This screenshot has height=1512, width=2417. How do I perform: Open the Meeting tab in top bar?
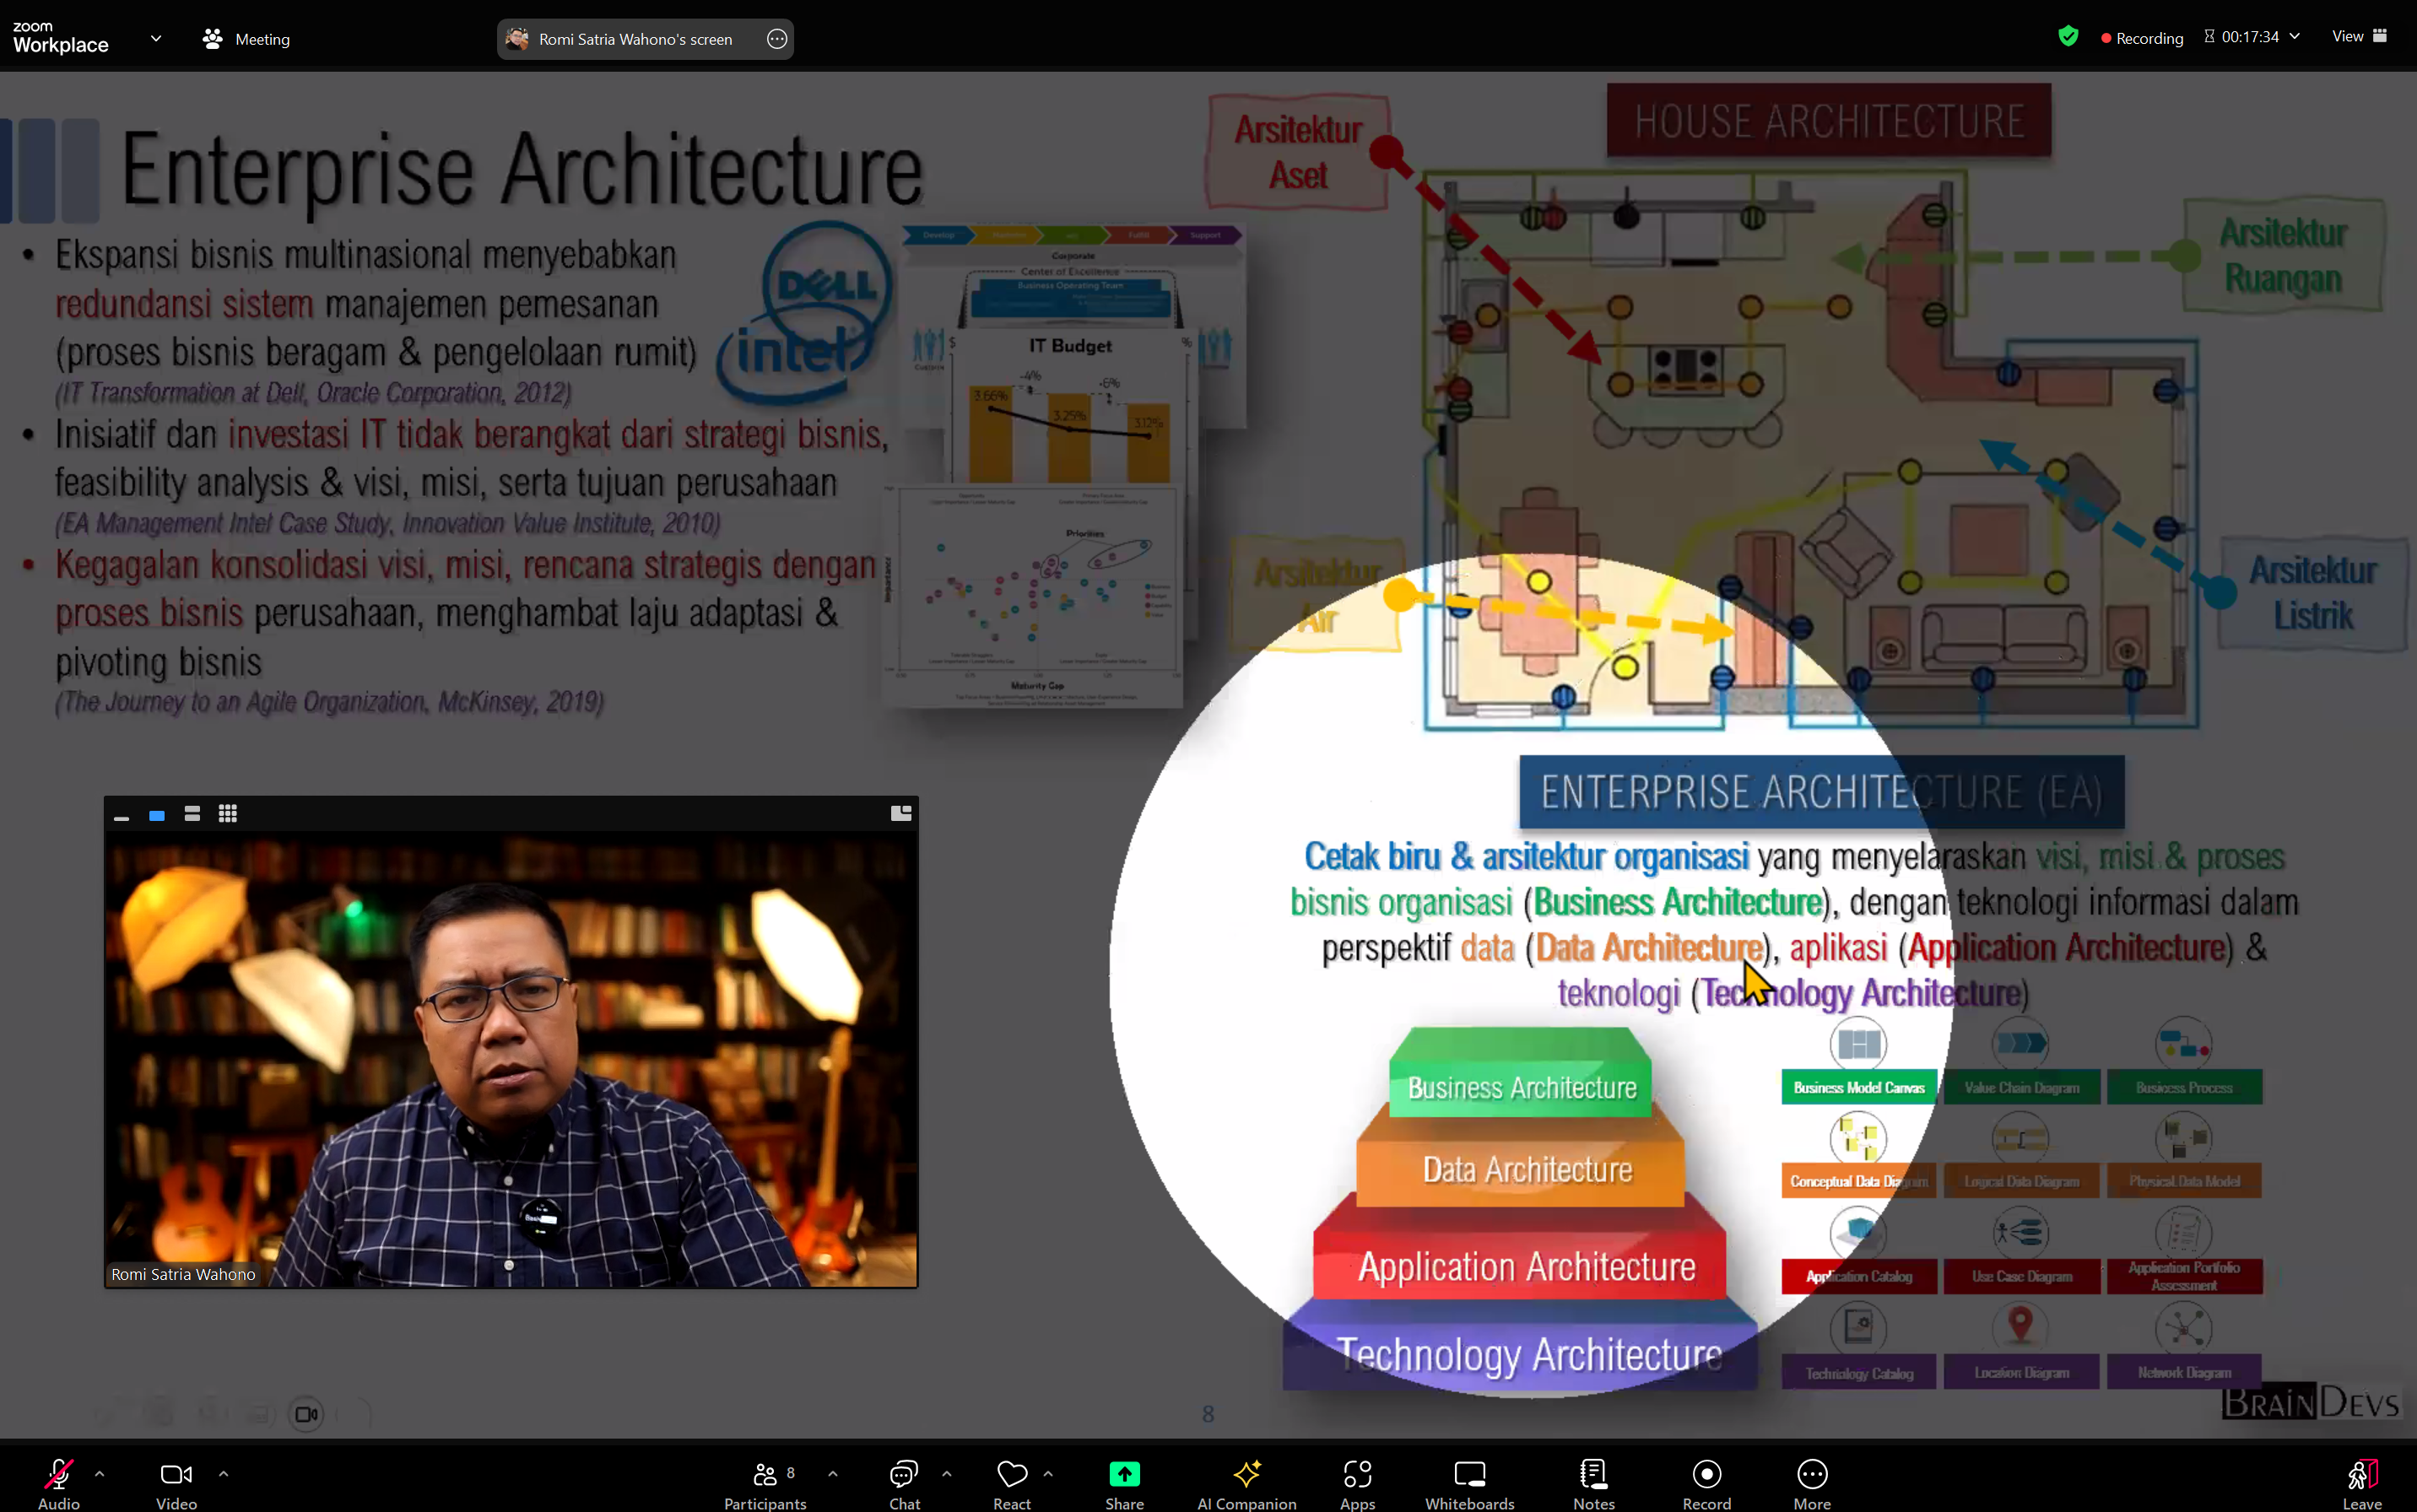tap(247, 39)
